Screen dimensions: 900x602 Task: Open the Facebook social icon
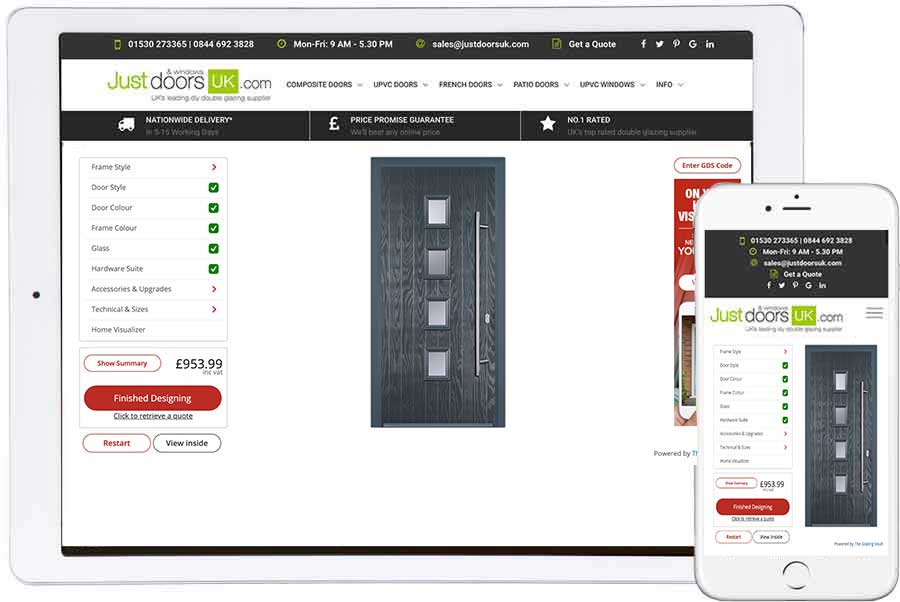point(643,44)
